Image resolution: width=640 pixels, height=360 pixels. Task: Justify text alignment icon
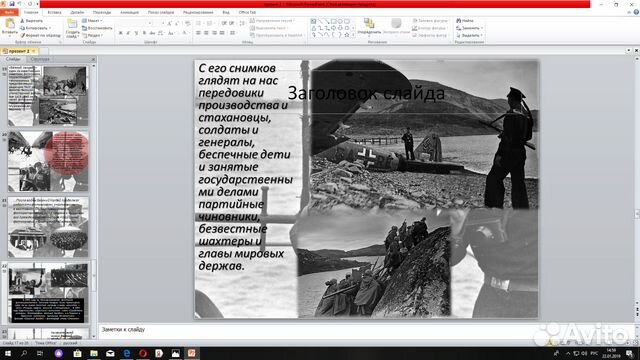click(222, 33)
